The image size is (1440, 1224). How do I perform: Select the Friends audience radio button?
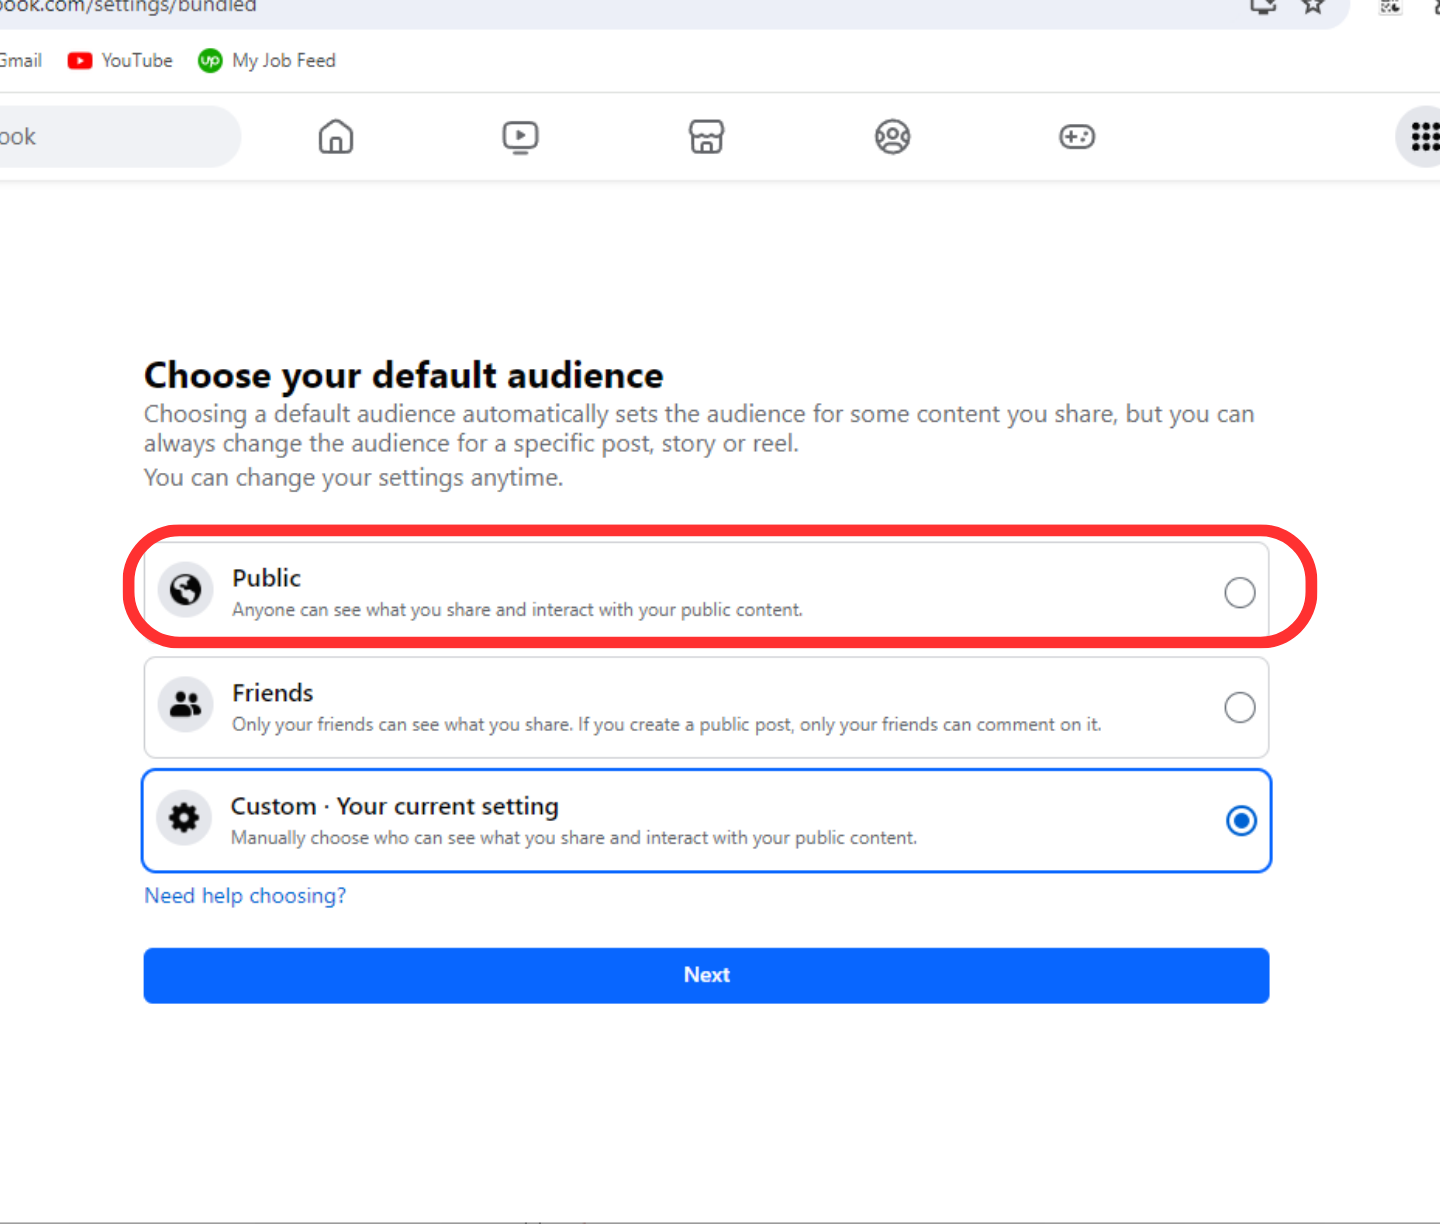tap(1239, 708)
